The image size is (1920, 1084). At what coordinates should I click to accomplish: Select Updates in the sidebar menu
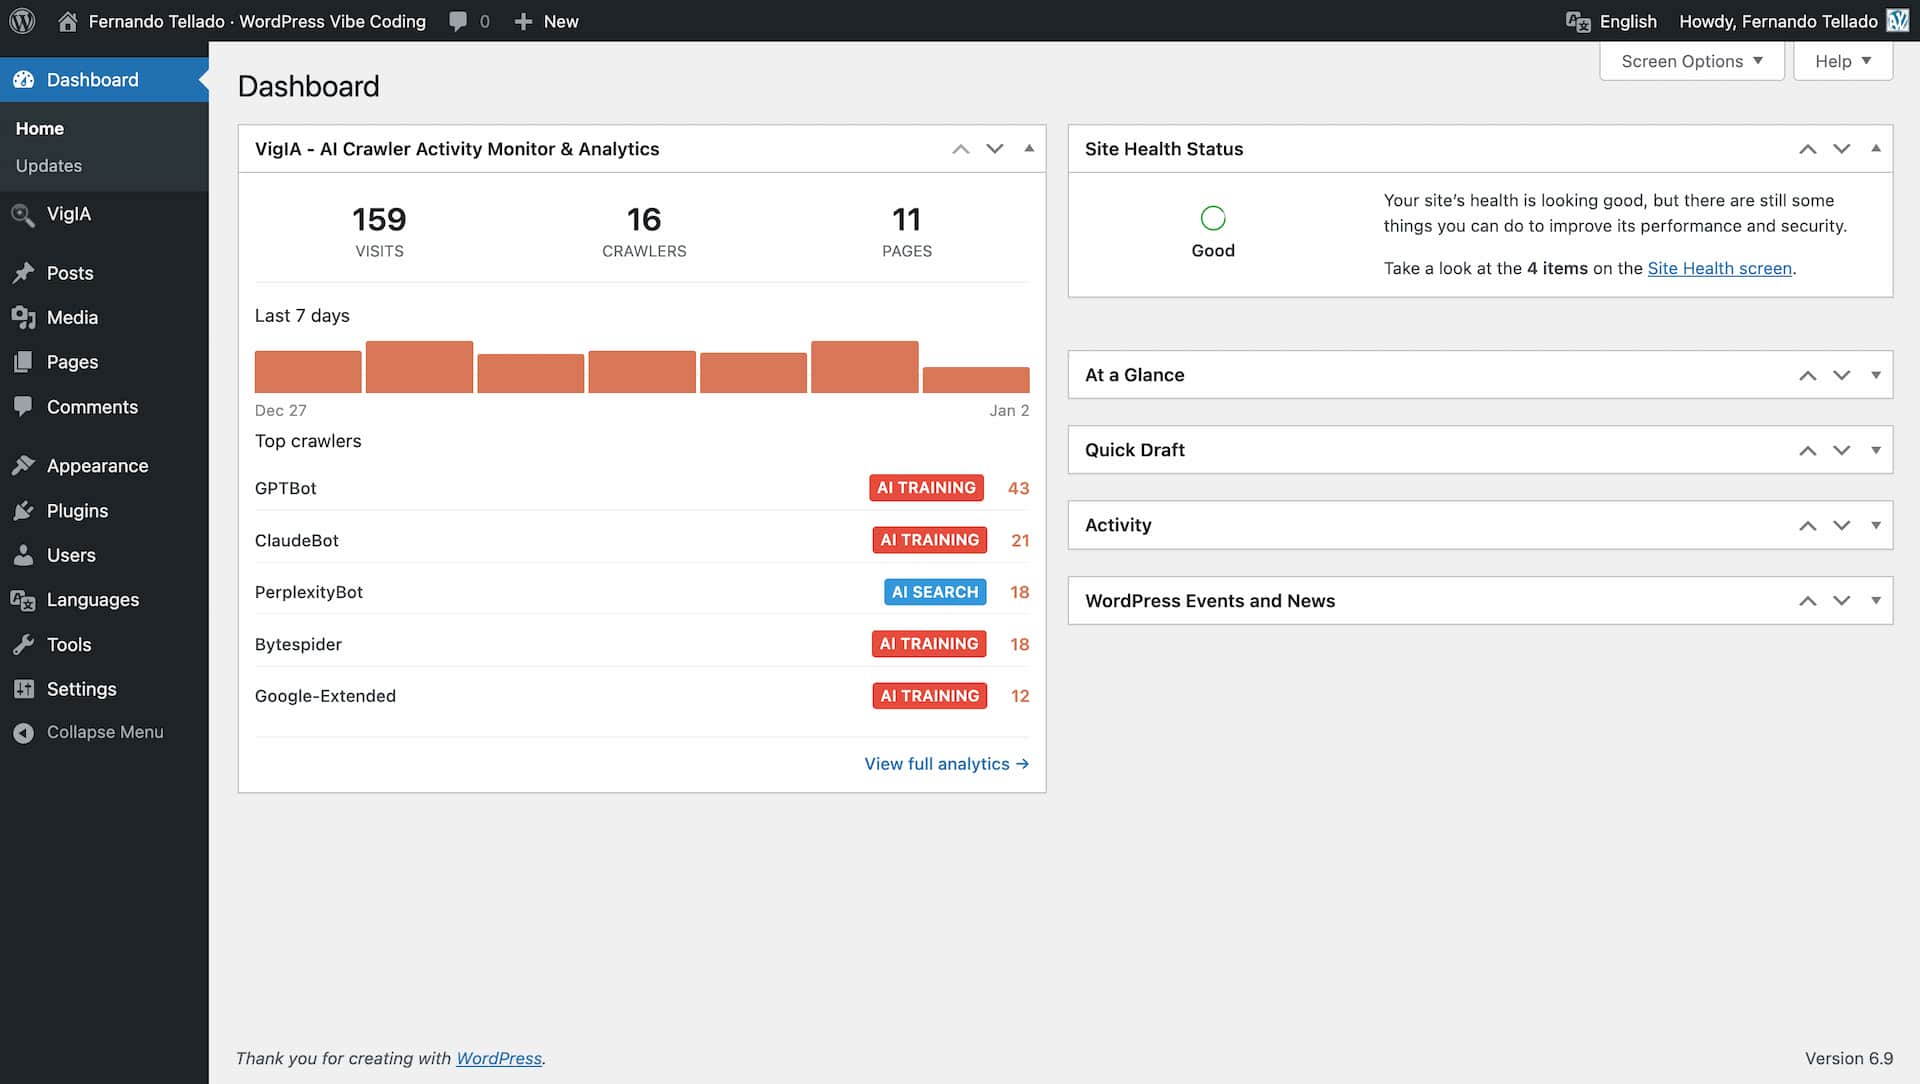(48, 165)
